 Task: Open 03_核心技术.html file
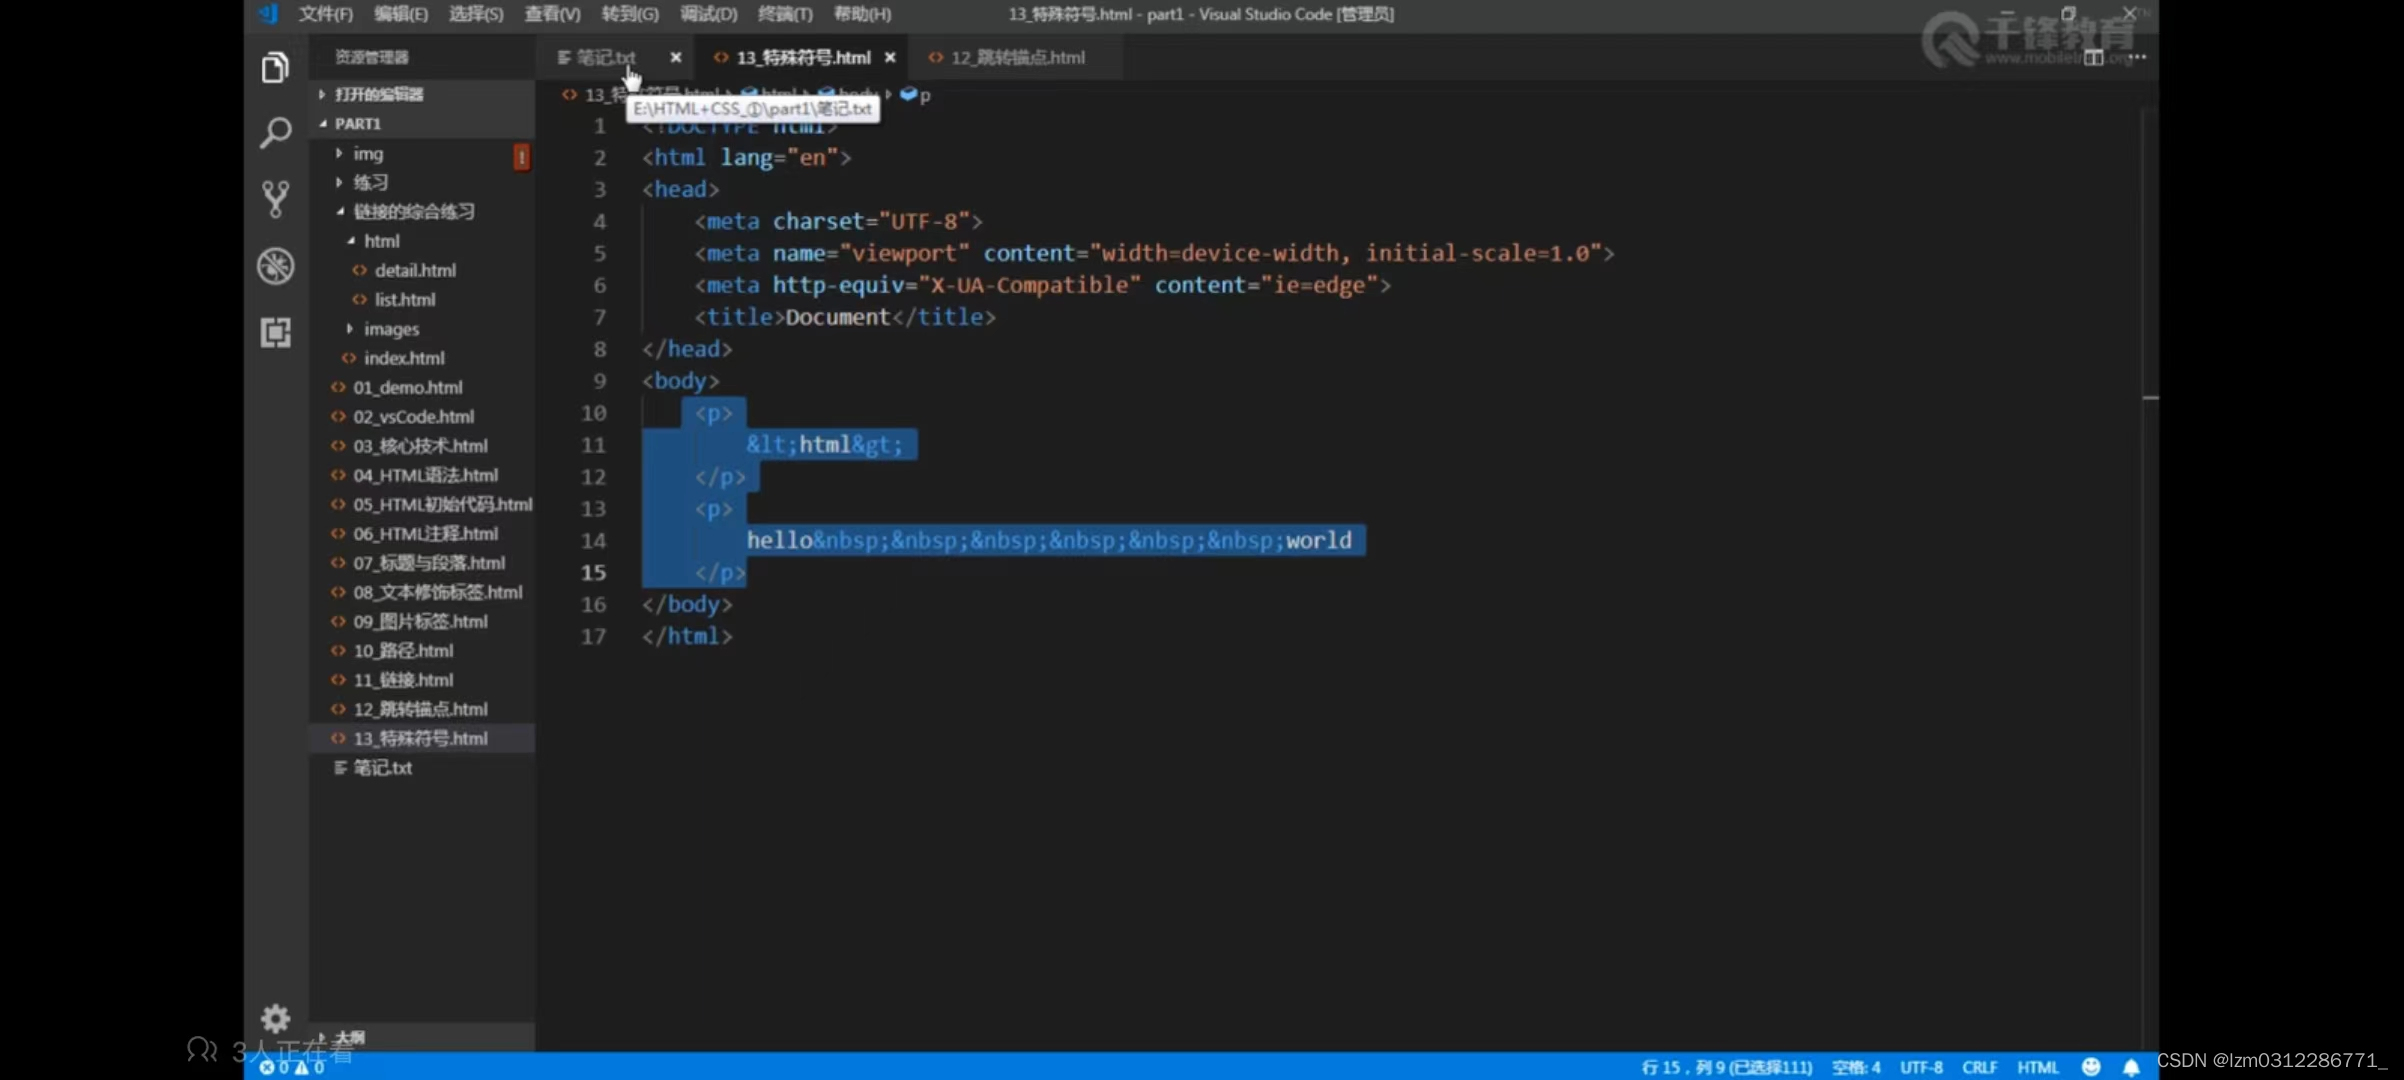pos(422,445)
